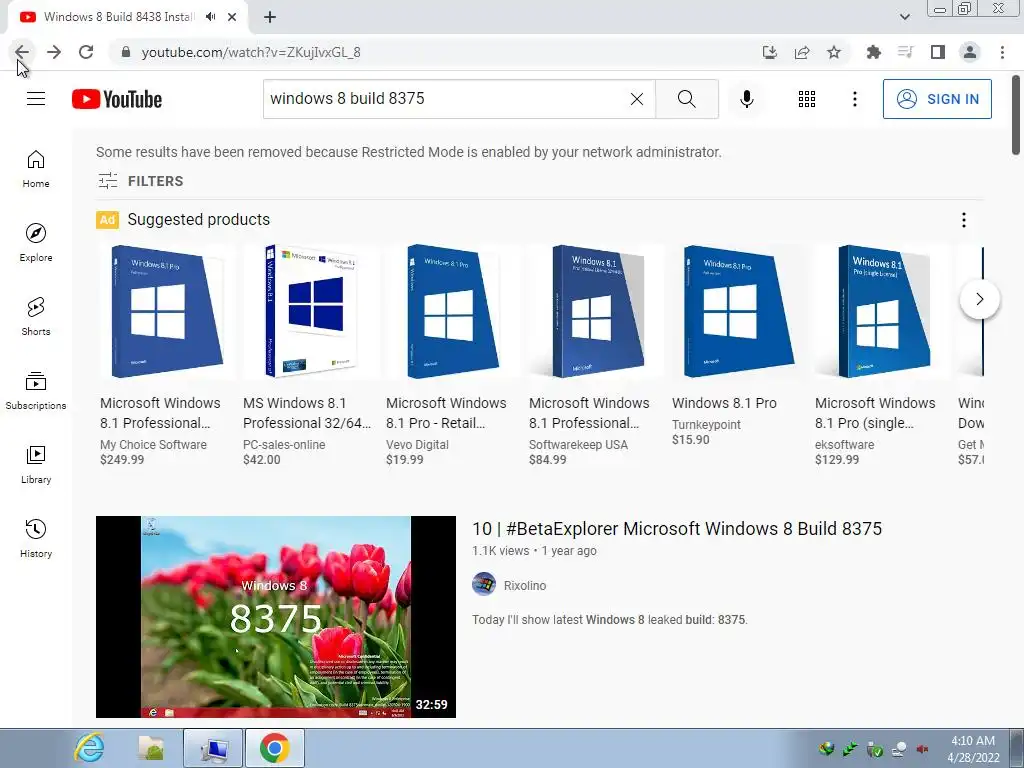Expand the tab search dropdown arrow
This screenshot has width=1024, height=768.
coord(904,17)
